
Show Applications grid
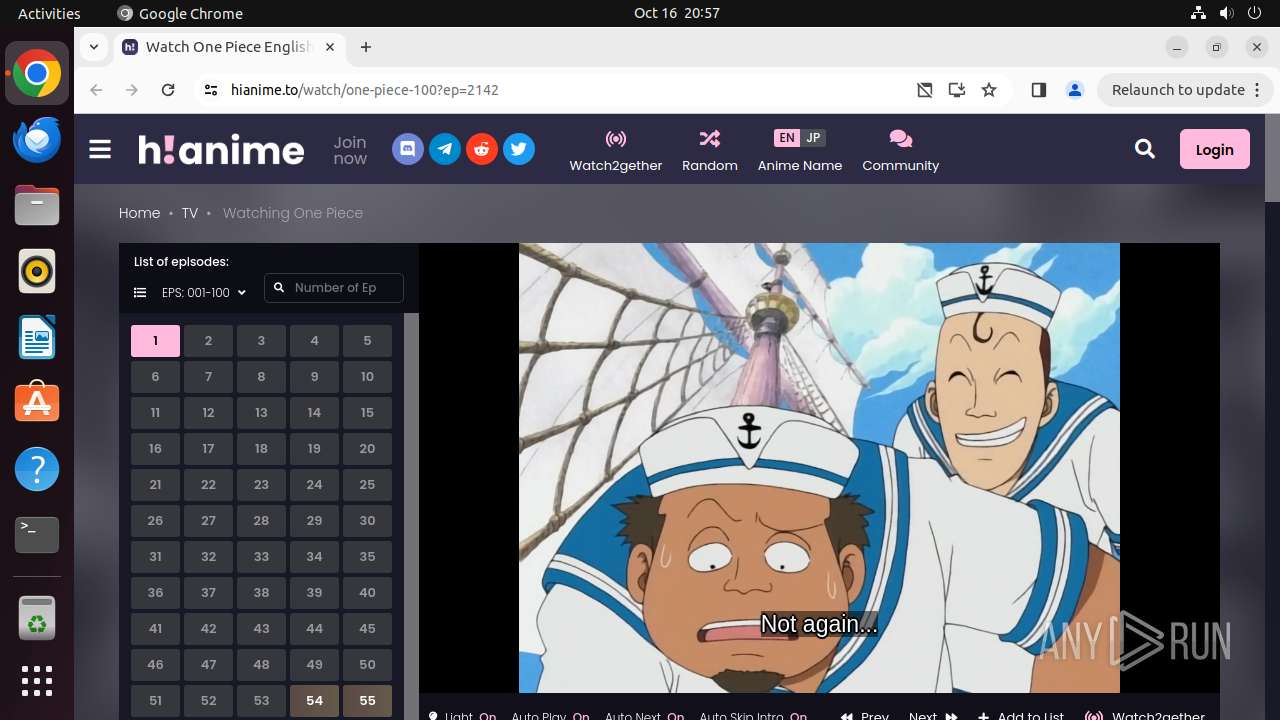point(37,681)
